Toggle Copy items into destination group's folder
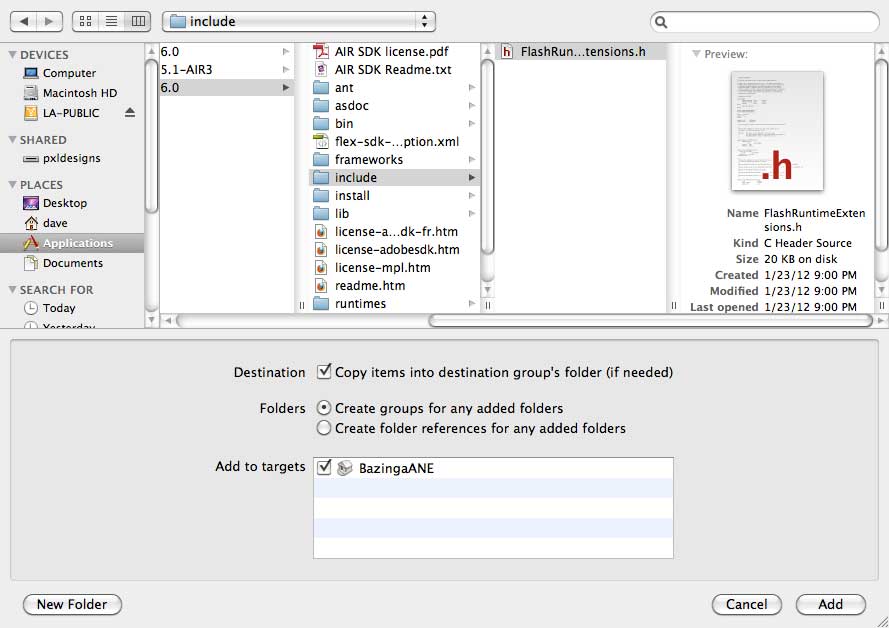889x628 pixels. pos(324,372)
